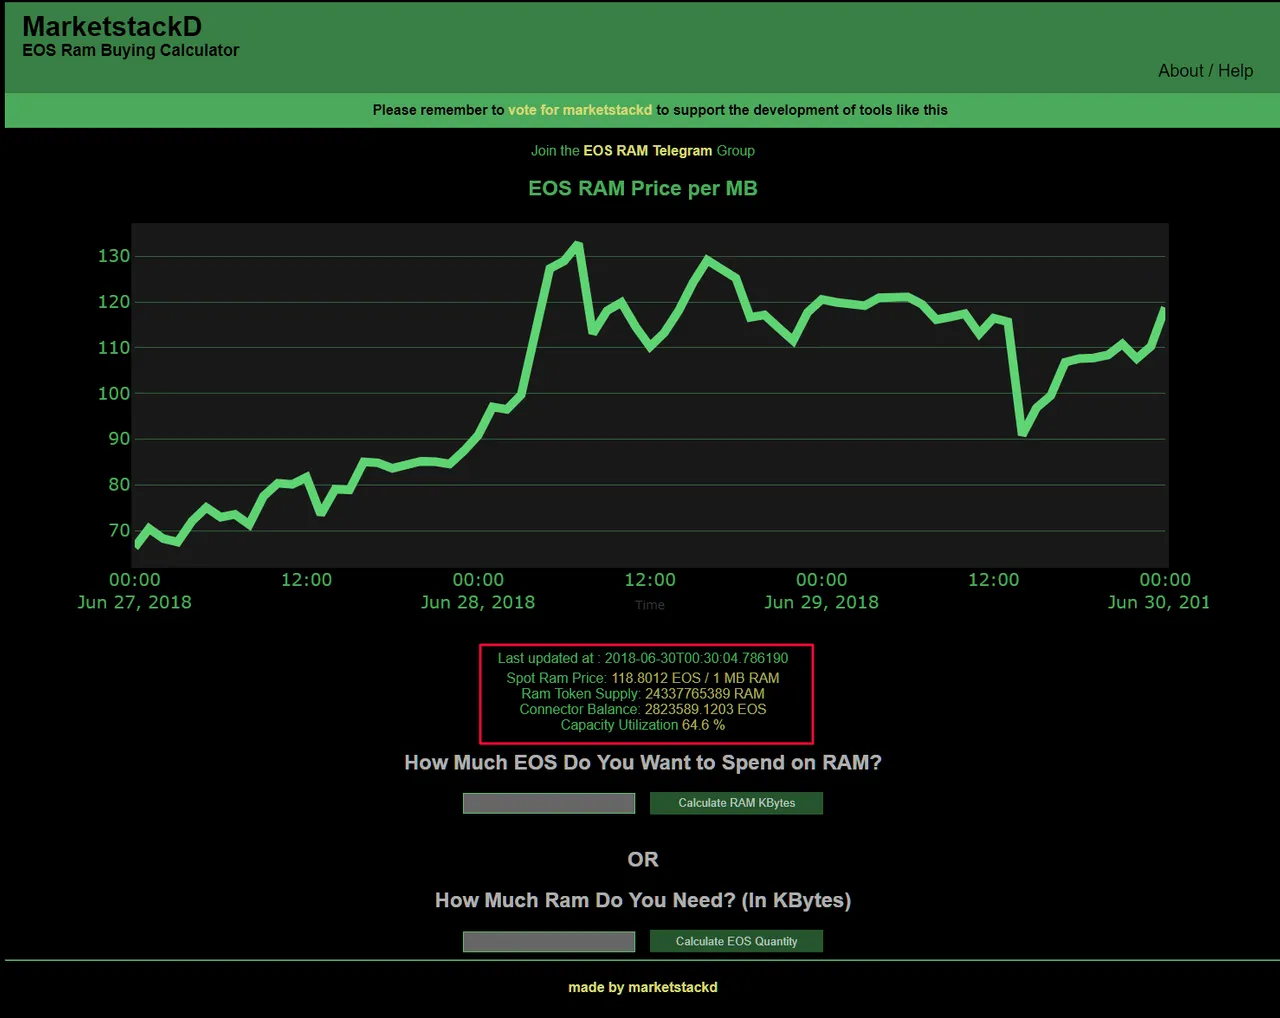Click the 130 label on the chart y-axis
This screenshot has height=1018, width=1280.
click(114, 256)
